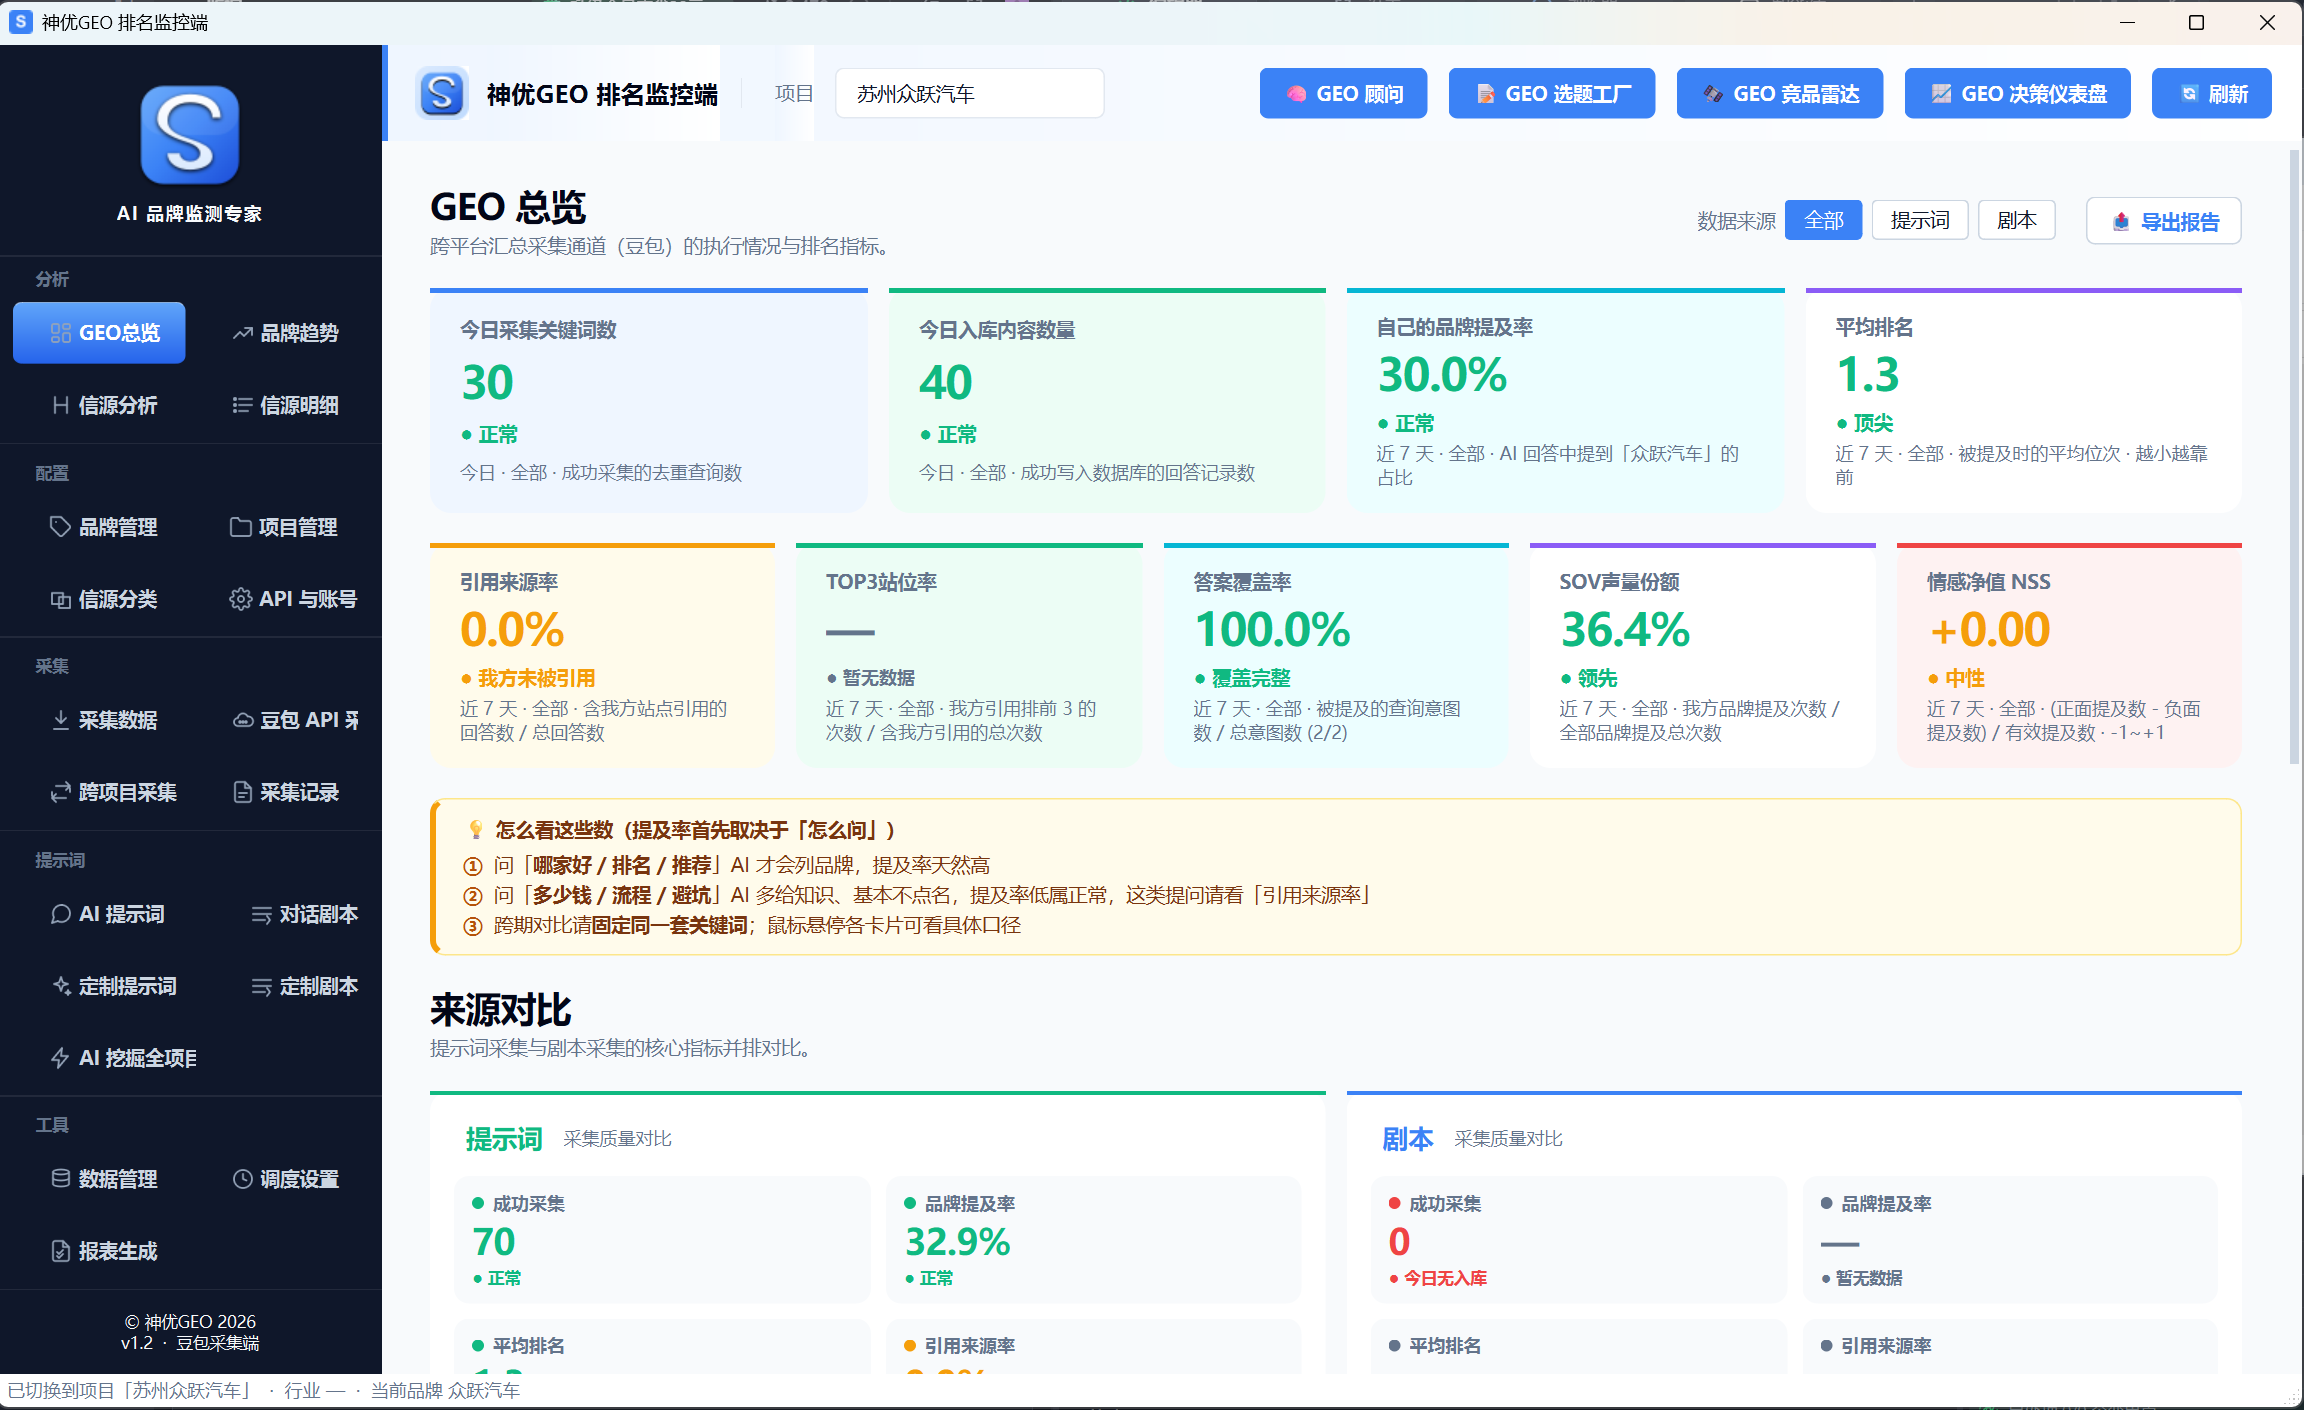Select the 全部 data source filter

tap(1823, 220)
